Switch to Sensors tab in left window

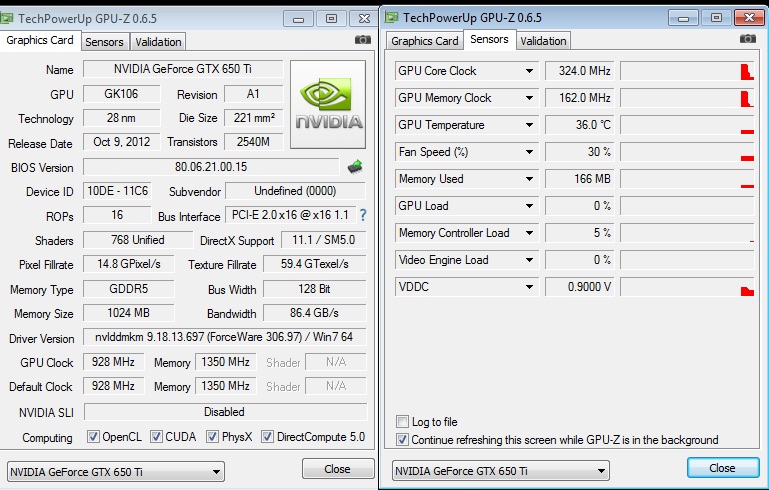click(x=104, y=42)
